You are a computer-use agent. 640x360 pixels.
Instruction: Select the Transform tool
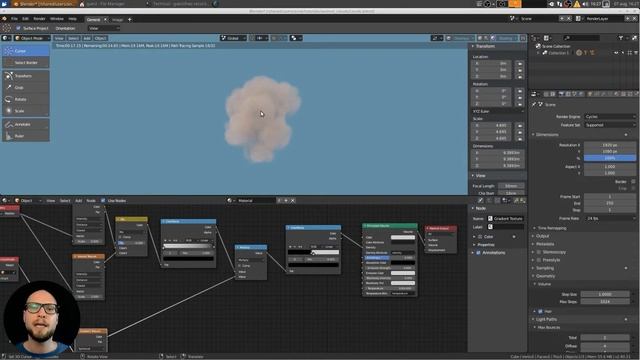coord(26,76)
